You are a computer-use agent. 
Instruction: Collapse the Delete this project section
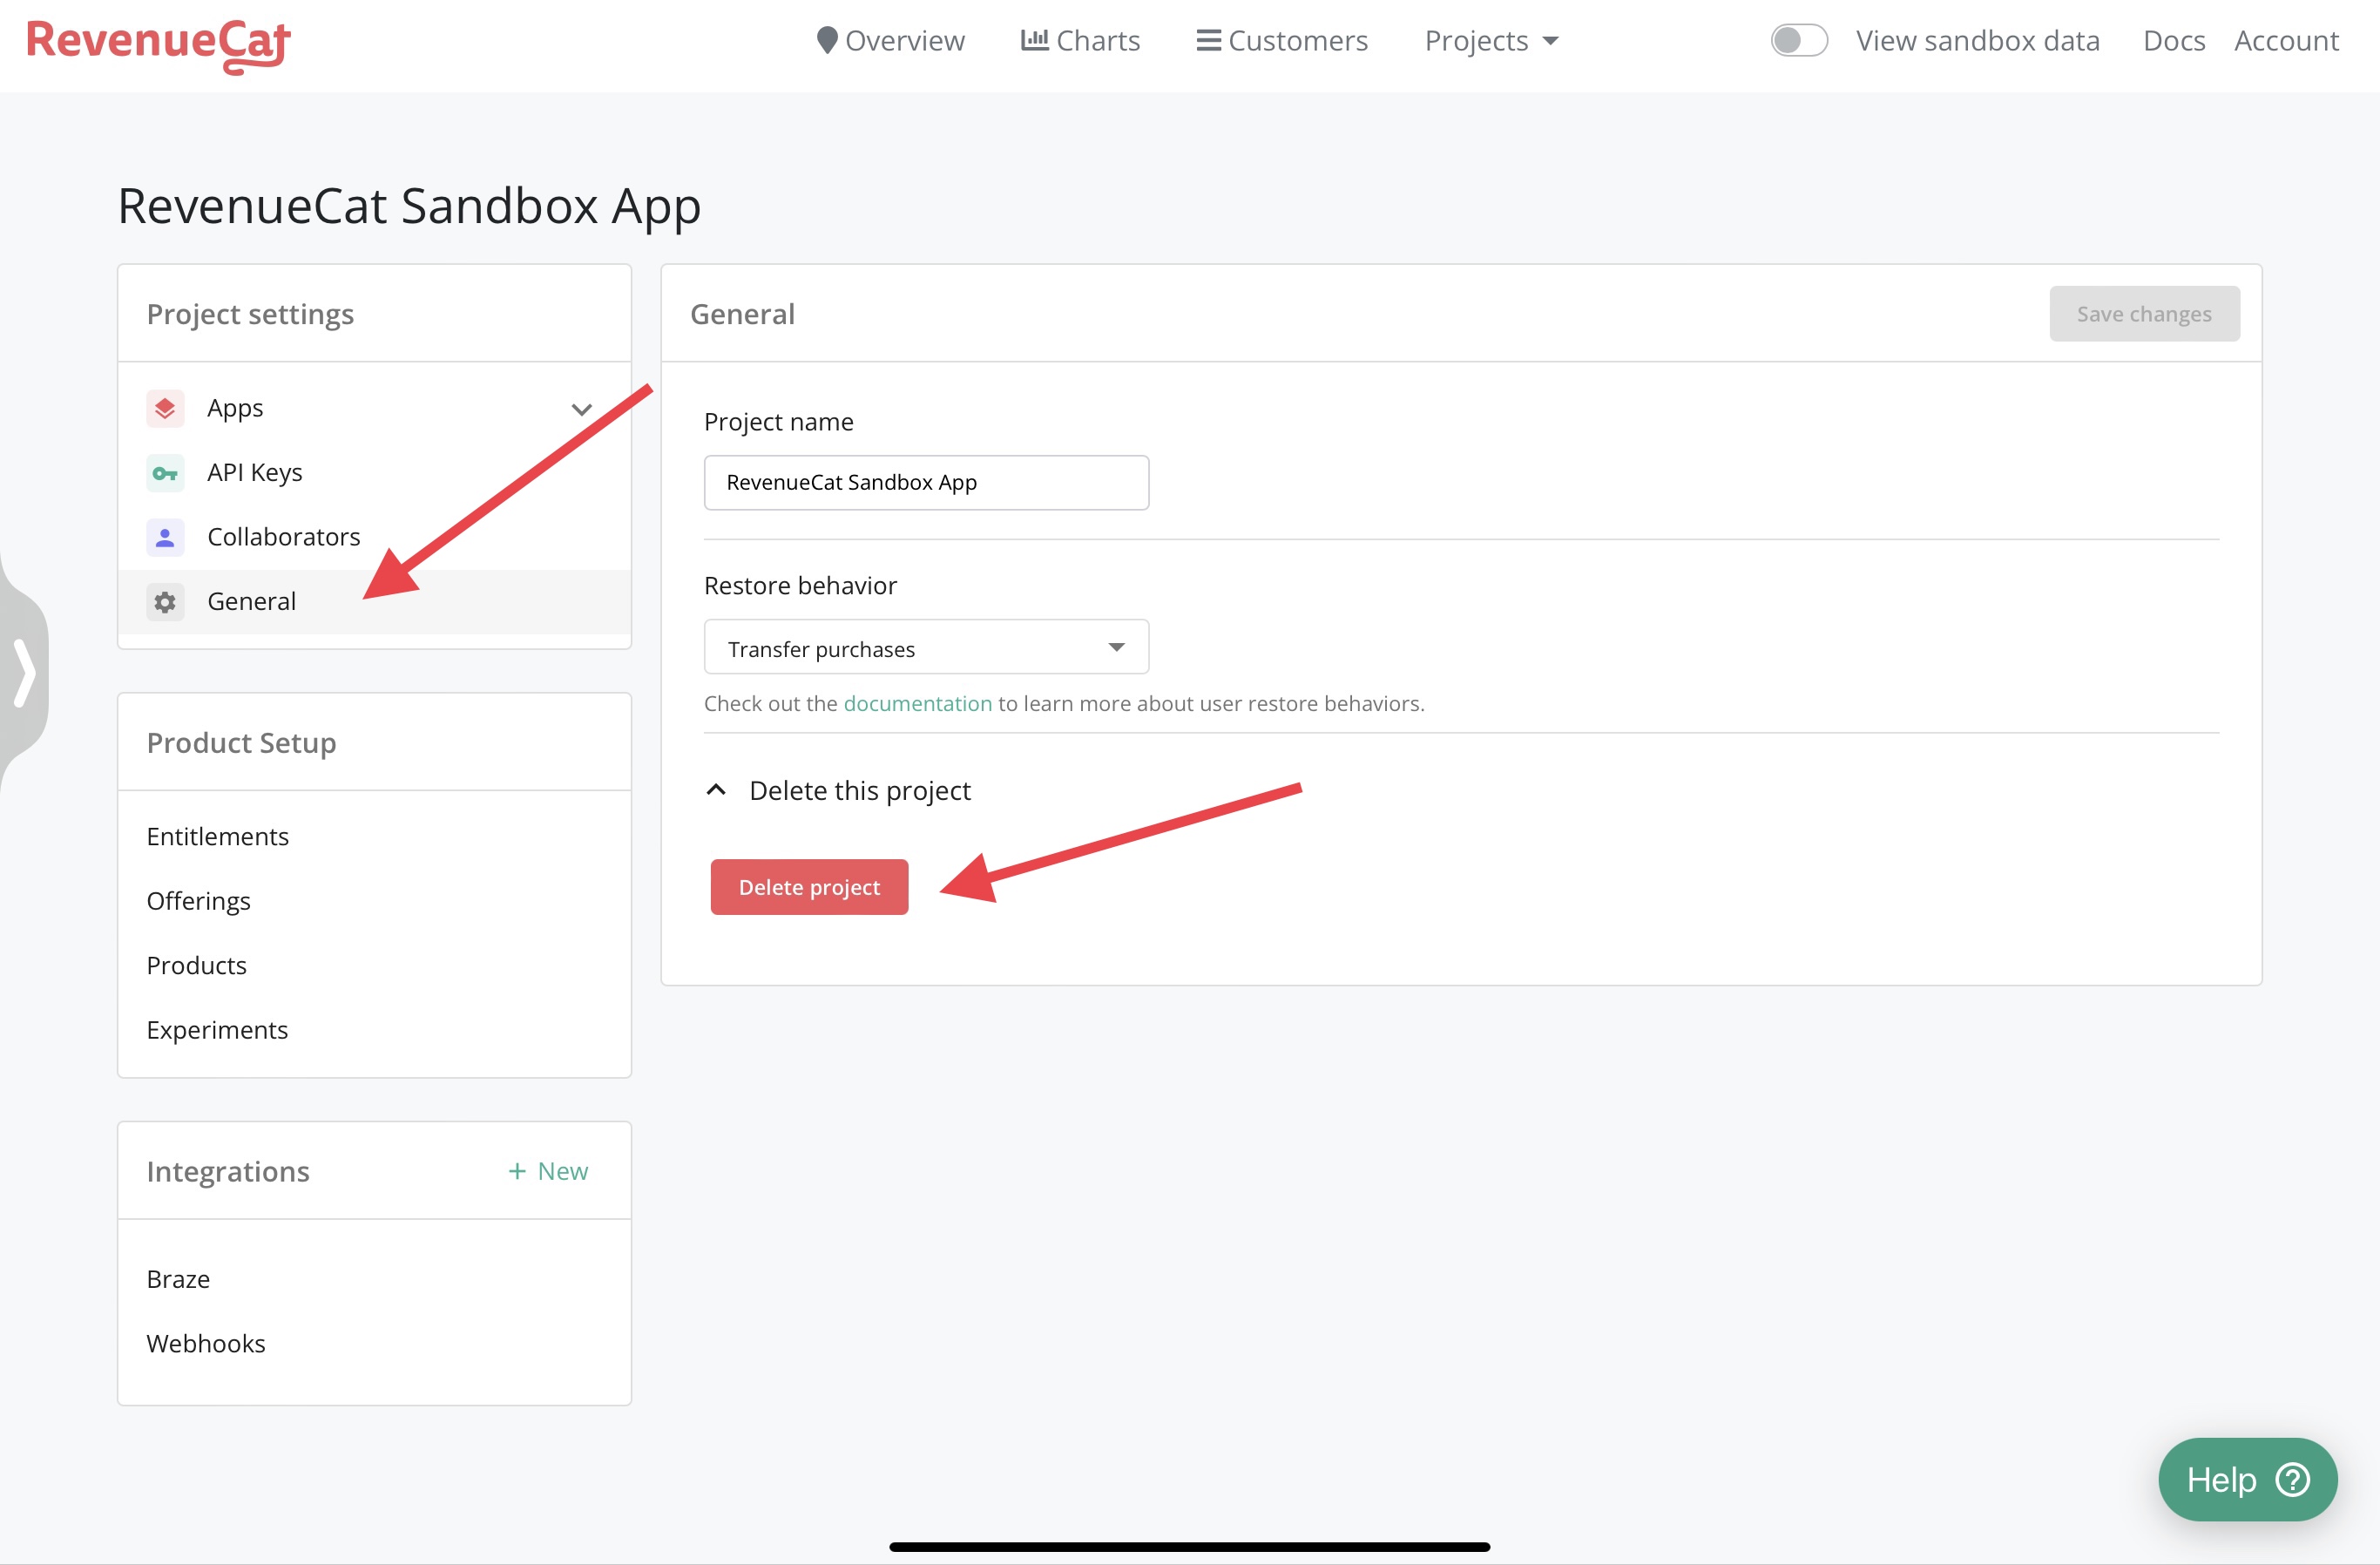tap(716, 790)
